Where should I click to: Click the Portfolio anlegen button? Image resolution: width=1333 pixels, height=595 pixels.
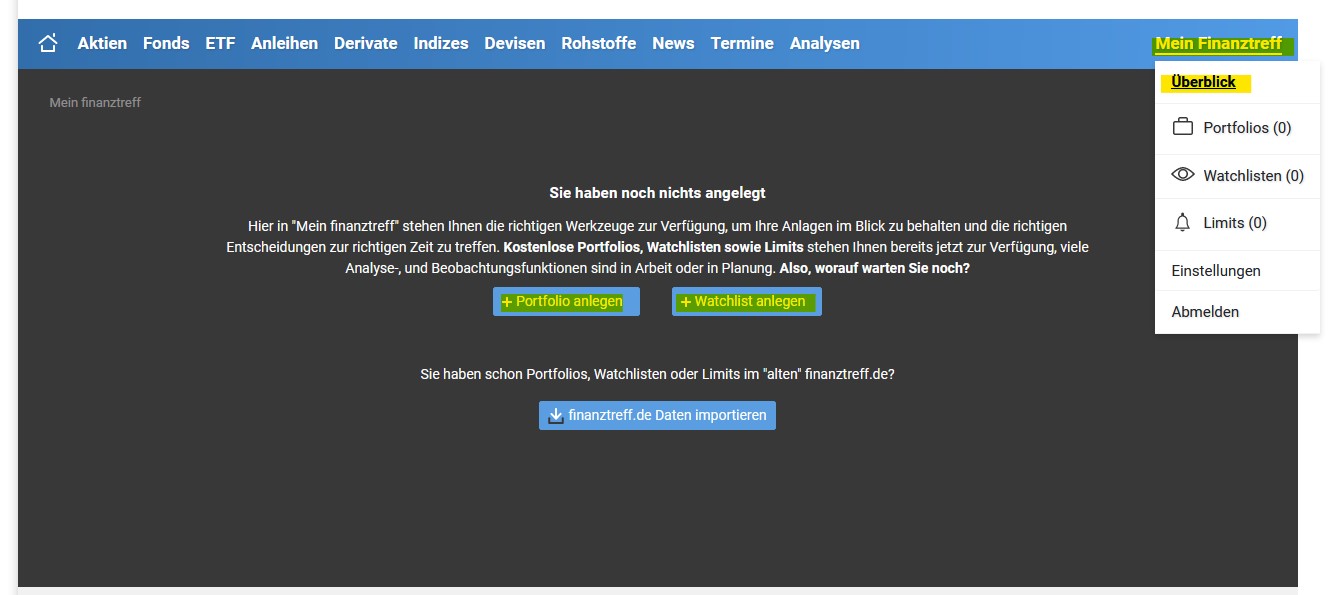point(566,301)
